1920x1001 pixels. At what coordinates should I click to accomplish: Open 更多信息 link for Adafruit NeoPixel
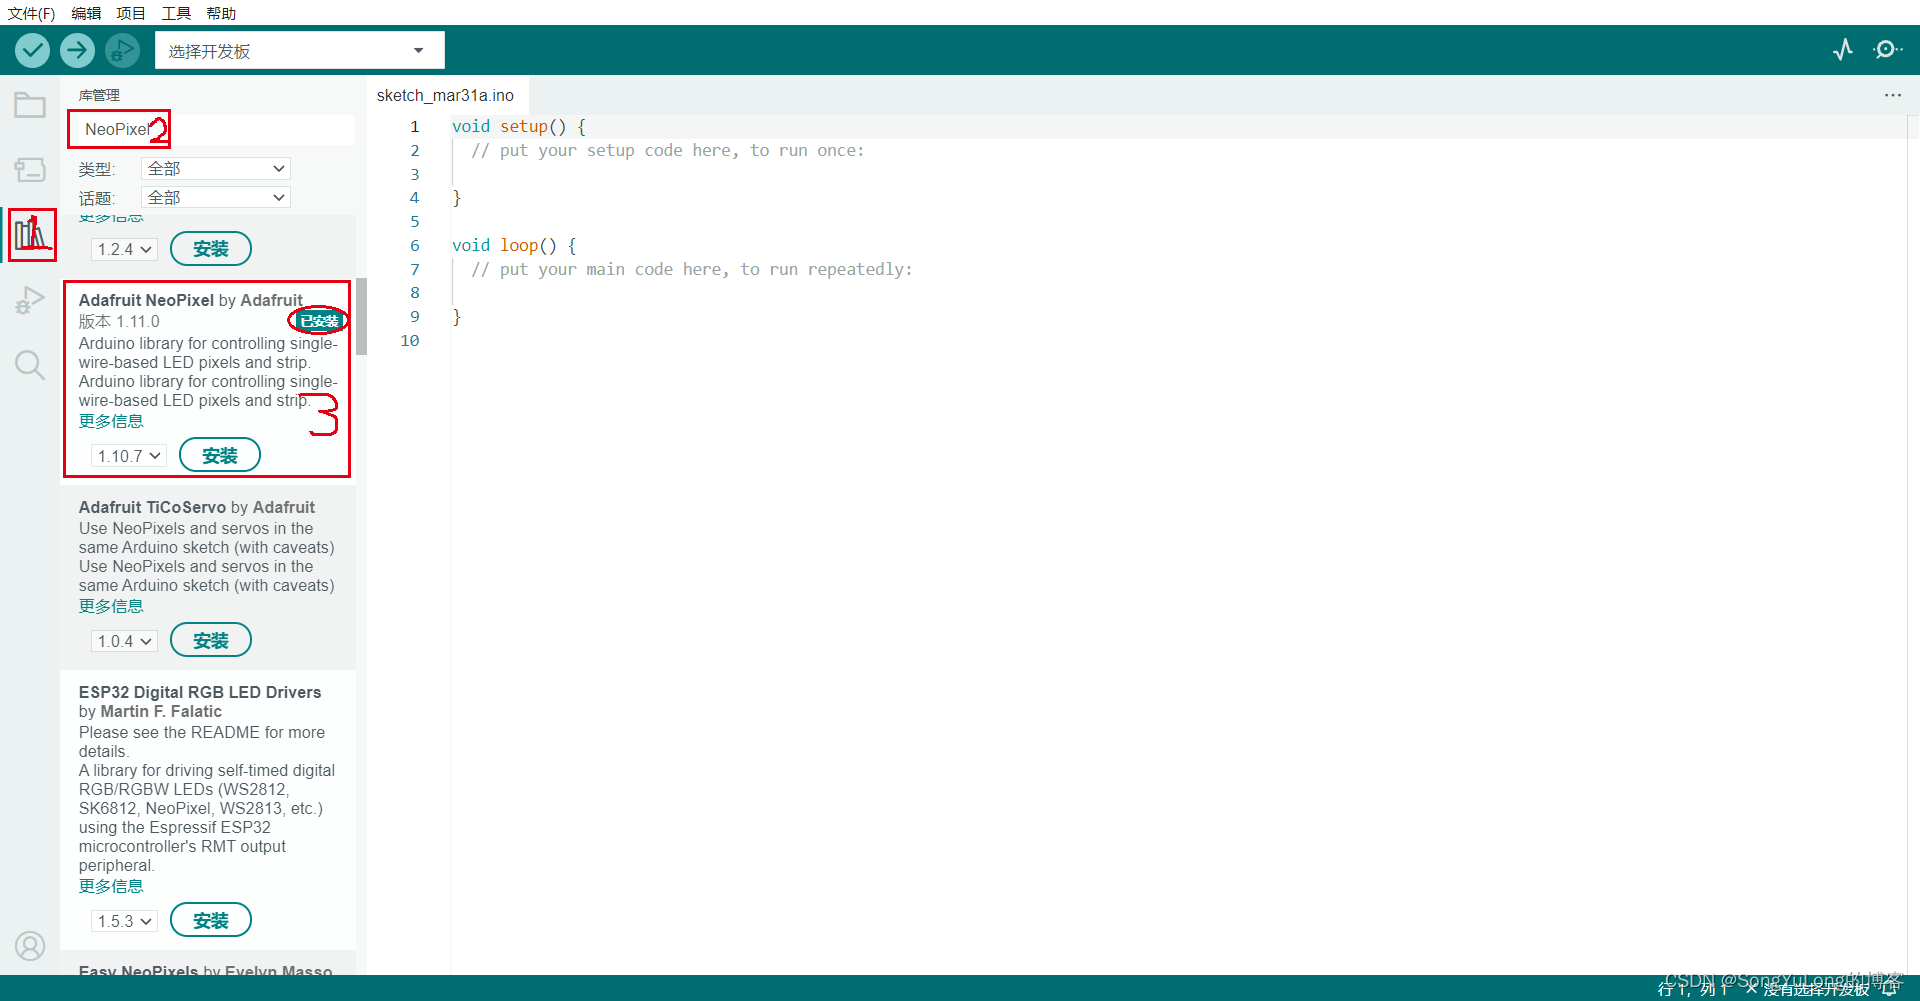pyautogui.click(x=111, y=421)
